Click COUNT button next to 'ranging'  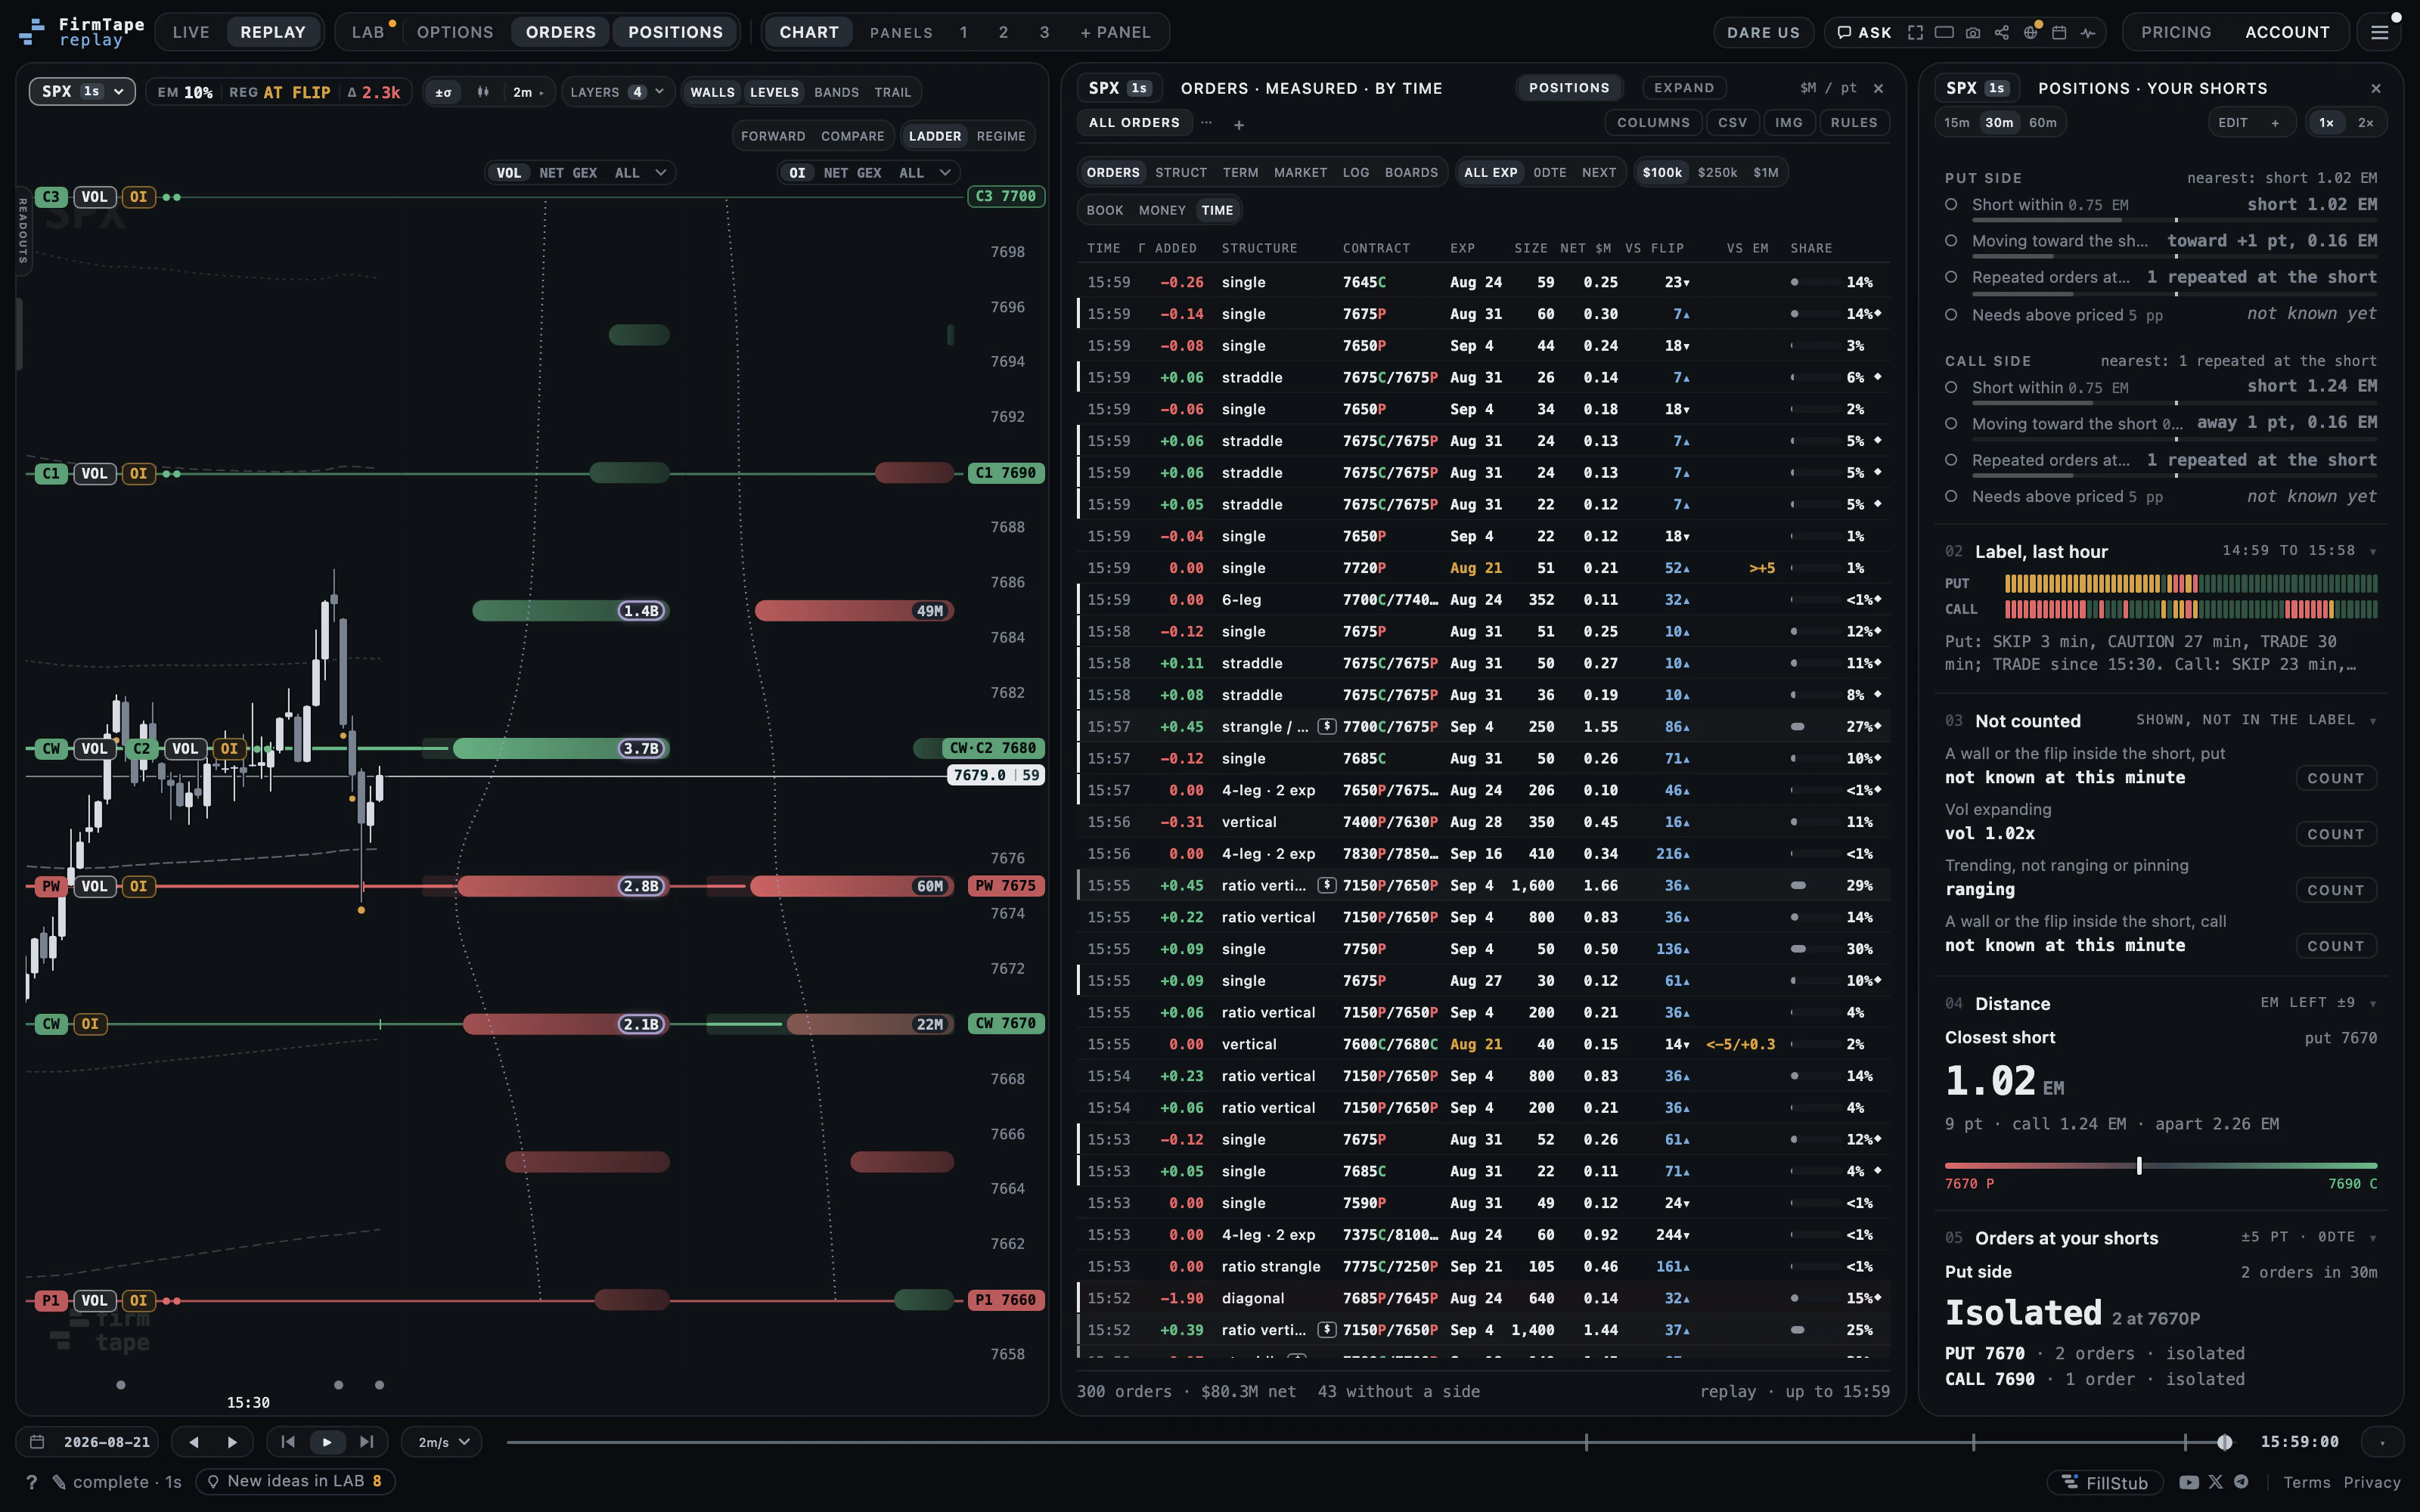click(x=2335, y=890)
